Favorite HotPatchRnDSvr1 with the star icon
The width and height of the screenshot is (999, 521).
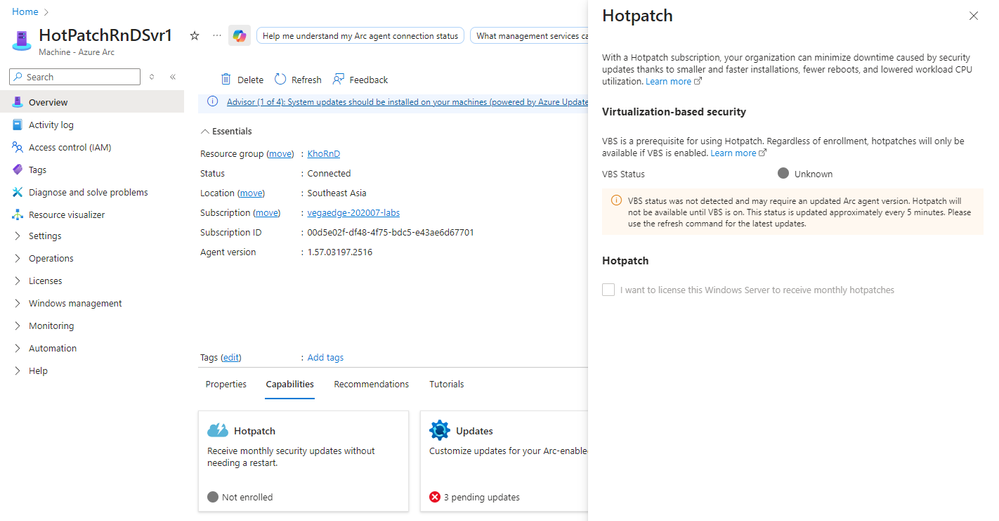click(x=195, y=36)
